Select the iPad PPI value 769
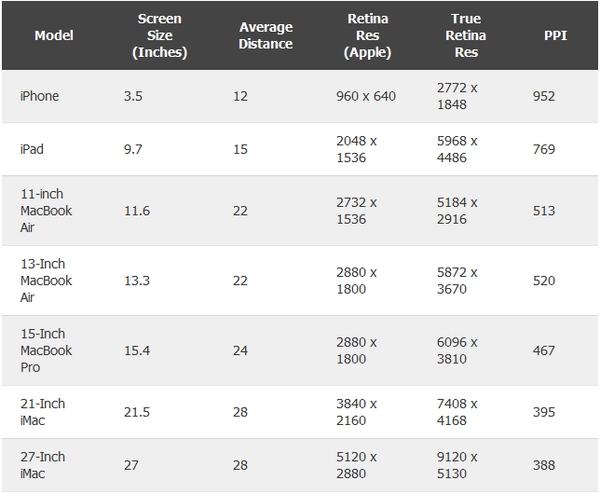The image size is (600, 494). coord(545,148)
